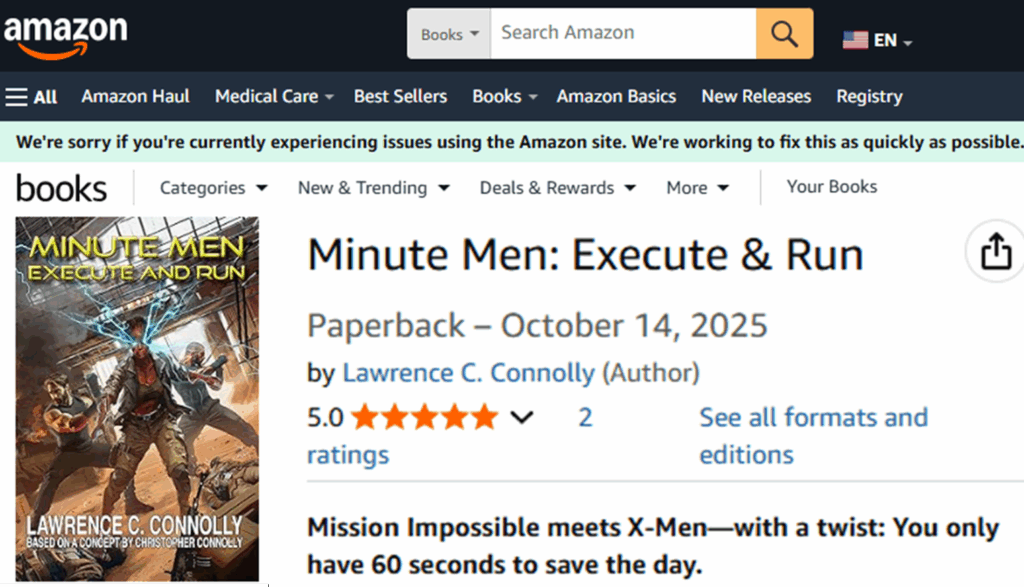Screen dimensions: 1024x587
Task: Expand the Categories dropdown
Action: [213, 188]
